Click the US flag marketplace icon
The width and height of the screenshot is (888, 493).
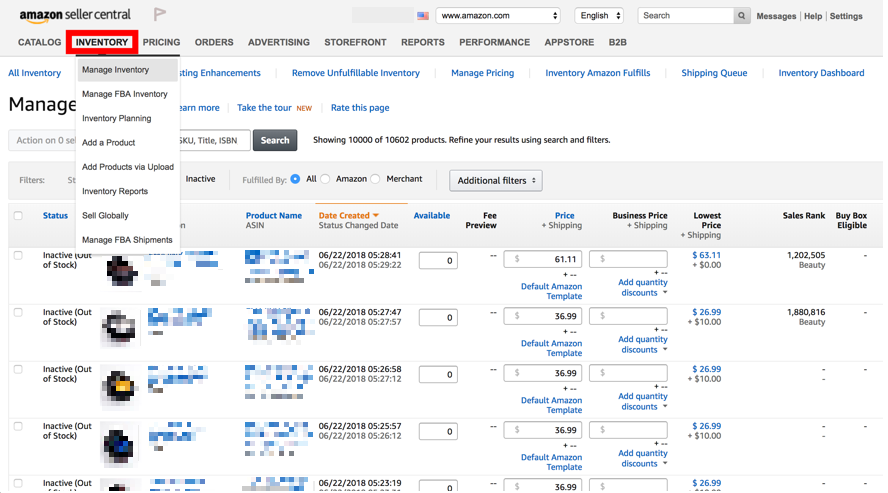[x=422, y=16]
